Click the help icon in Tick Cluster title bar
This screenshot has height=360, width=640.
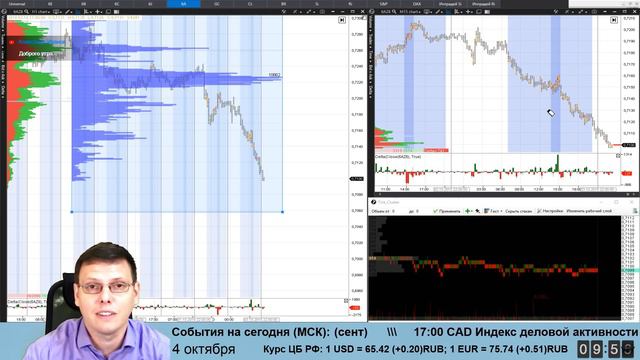[373, 202]
